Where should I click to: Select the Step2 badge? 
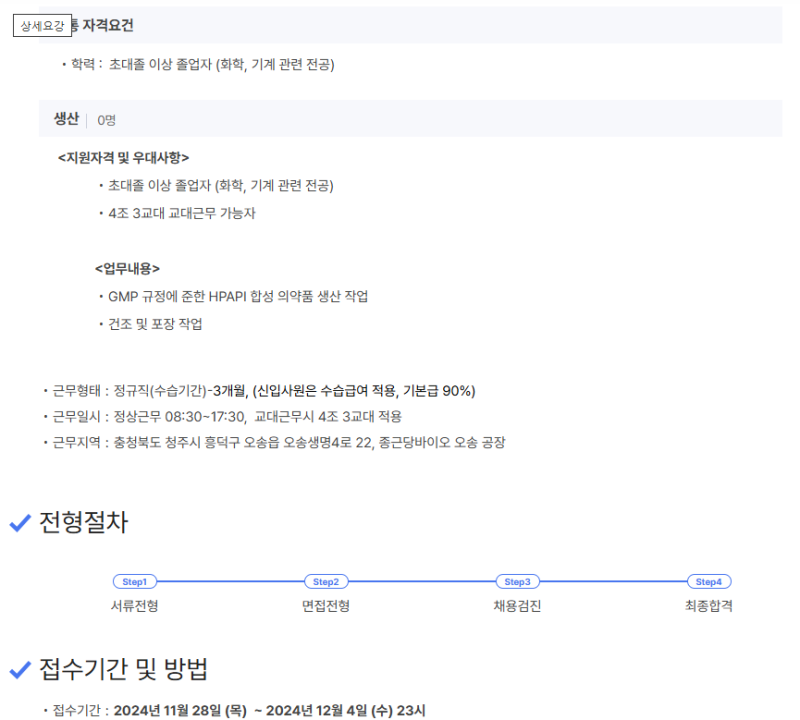tap(325, 582)
